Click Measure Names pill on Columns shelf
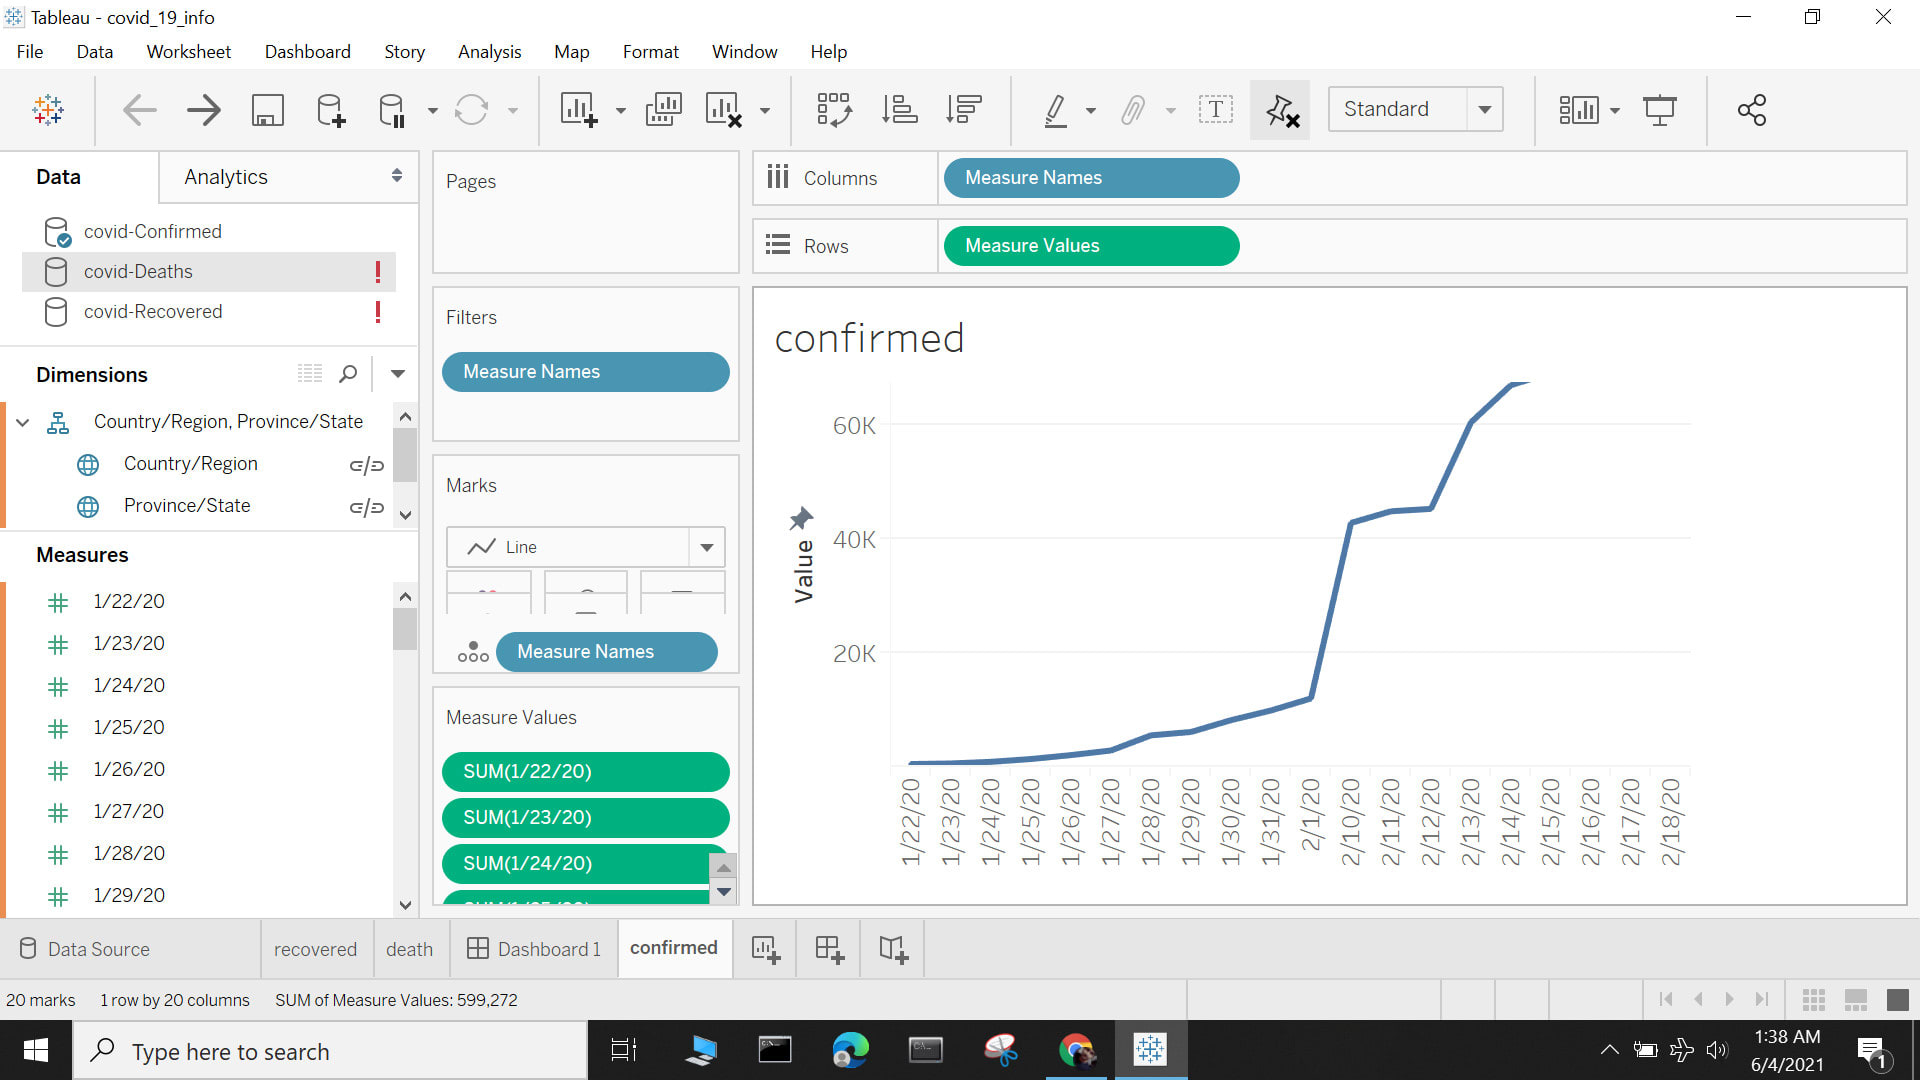Screen dimensions: 1920x1080 tap(1091, 178)
